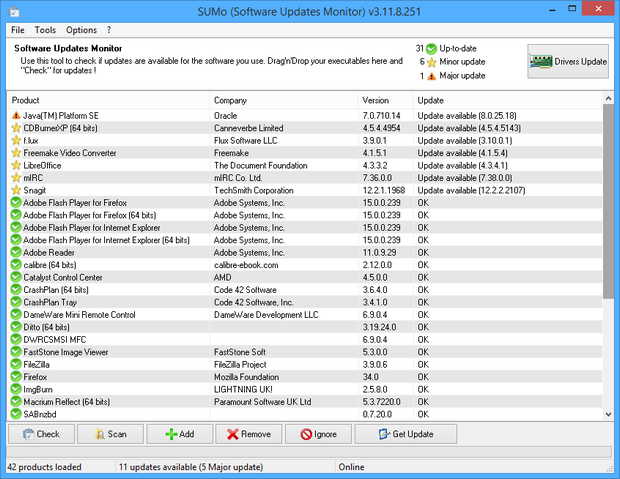Click the green check icon beside DWRCSMSI MFC
620x479 pixels.
pyautogui.click(x=16, y=339)
